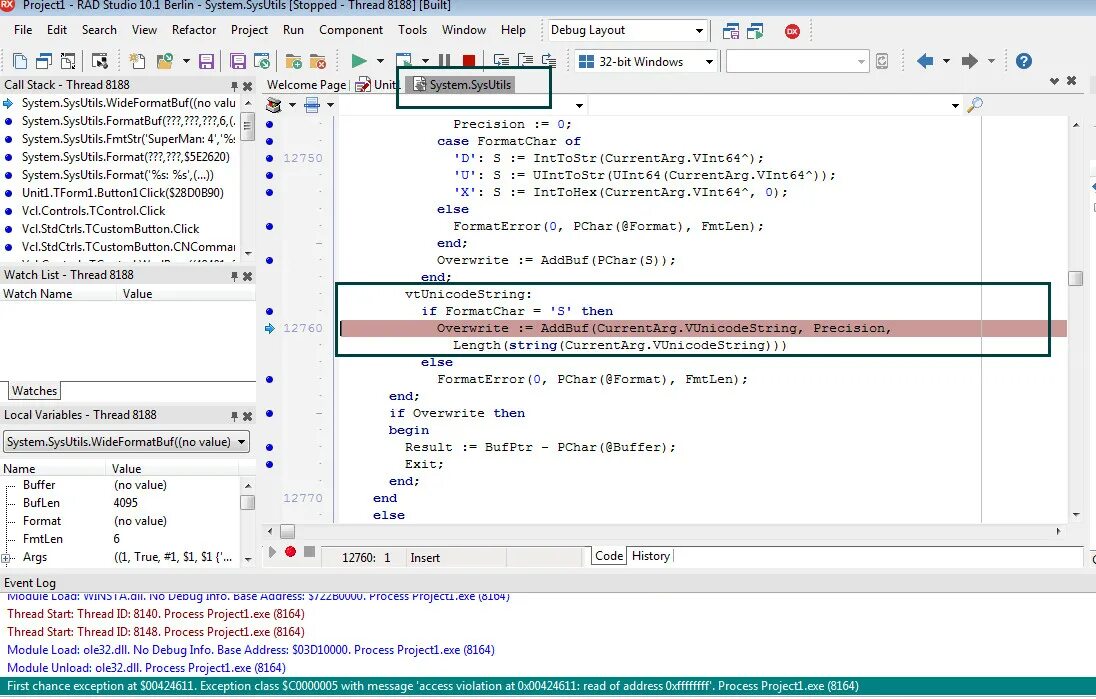Select TForm1.Button1Click call stack entry

[x=122, y=193]
